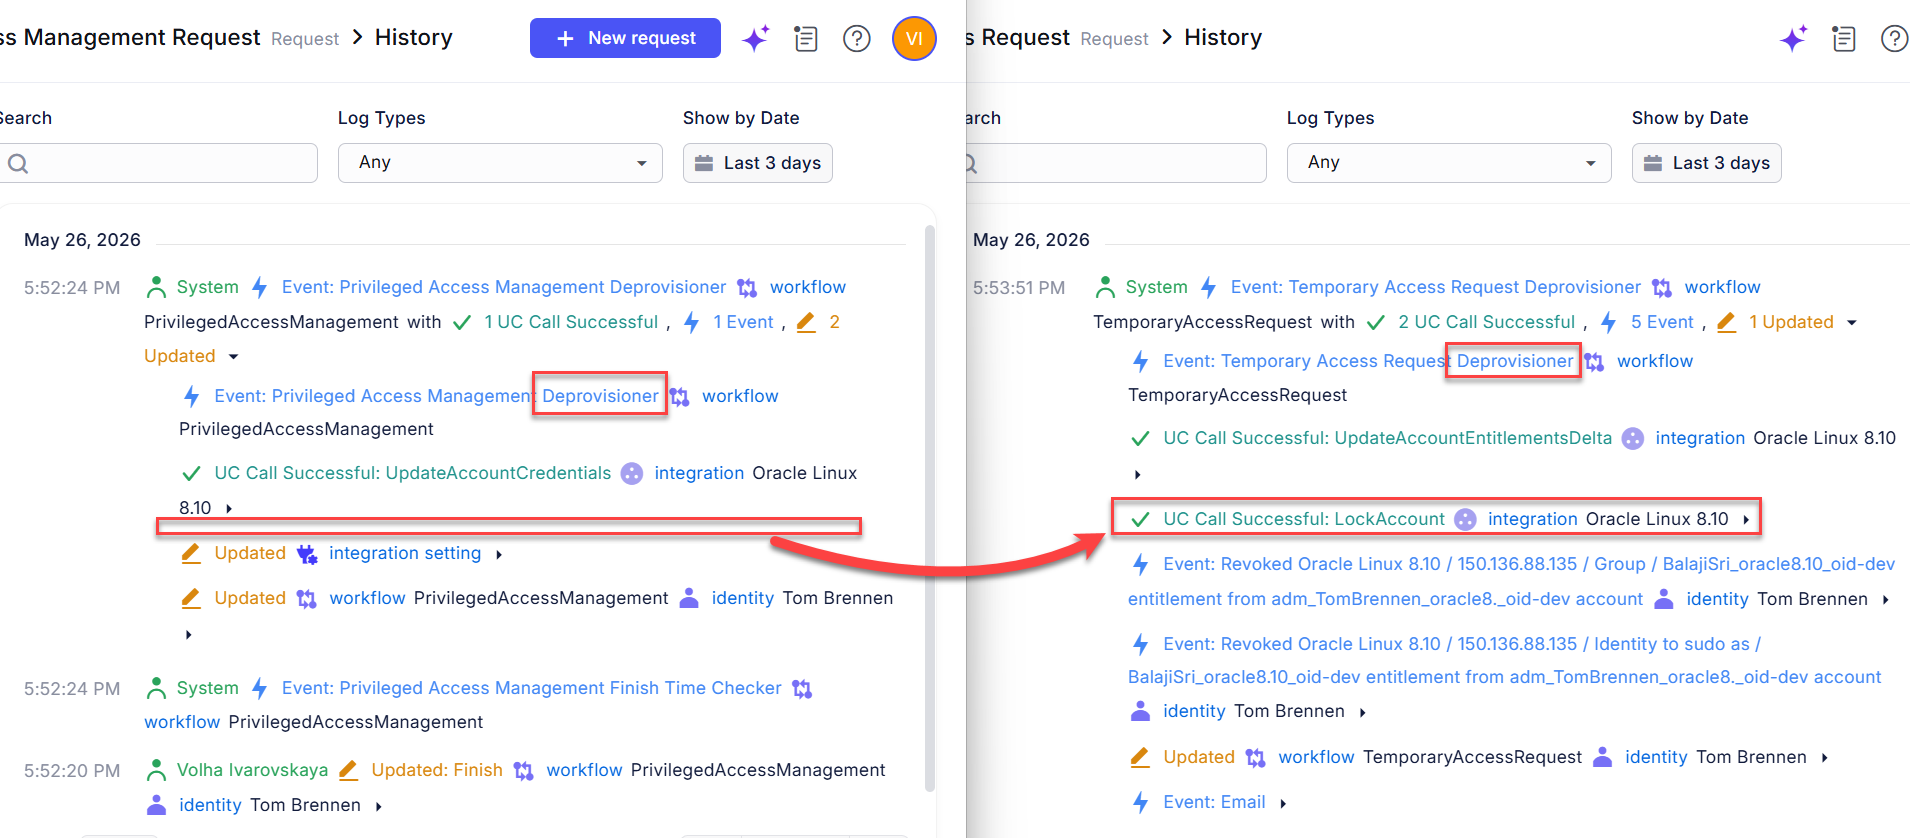Screen dimensions: 1910x838
Task: Expand UpdateAccountEntitlementsDelta entry in right window
Action: coord(1137,475)
